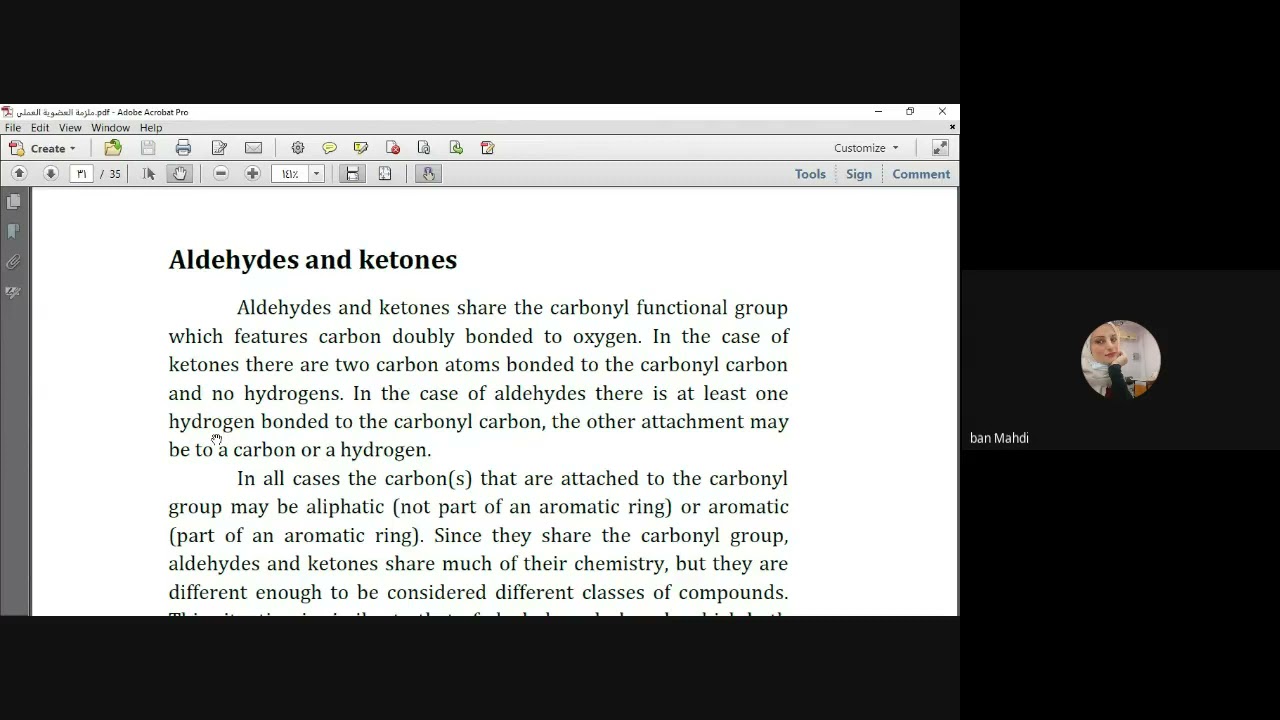The height and width of the screenshot is (720, 1280).
Task: Open the View menu
Action: coord(70,128)
